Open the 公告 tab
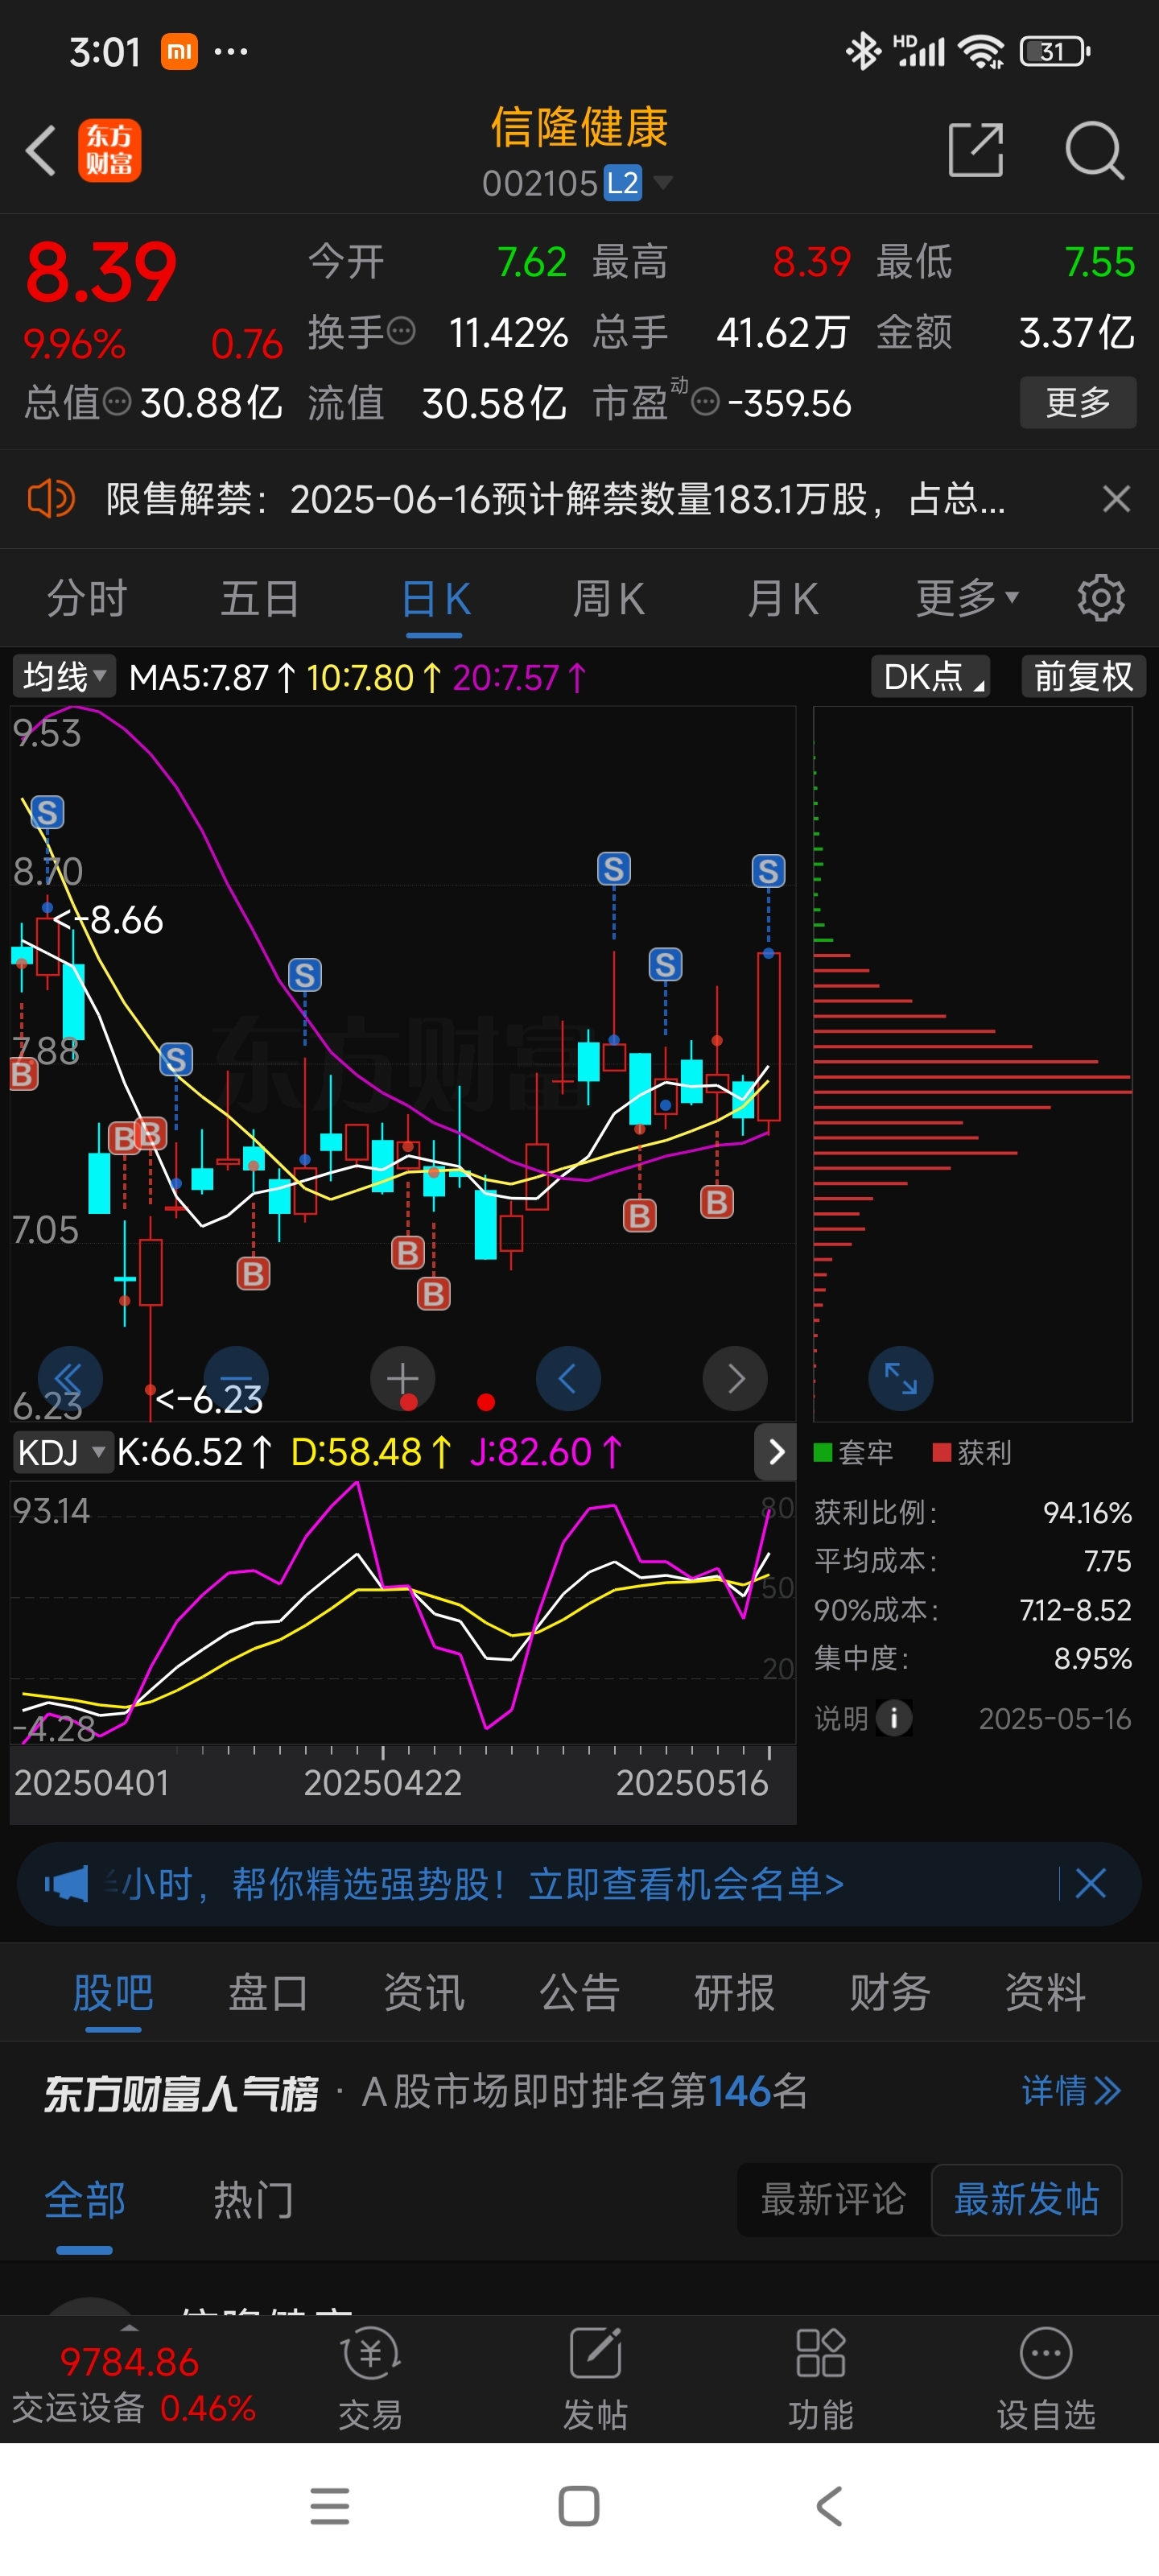The height and width of the screenshot is (2576, 1159). coord(579,1992)
